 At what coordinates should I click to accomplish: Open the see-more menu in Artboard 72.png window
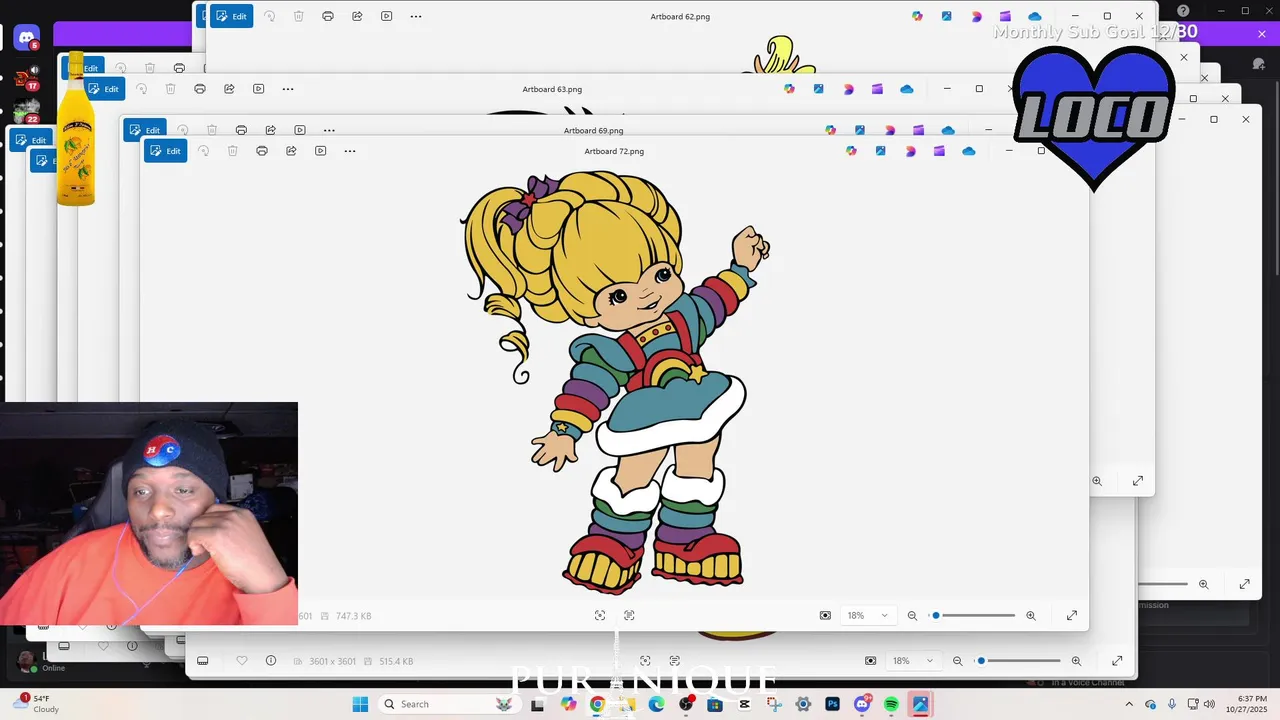(x=350, y=151)
